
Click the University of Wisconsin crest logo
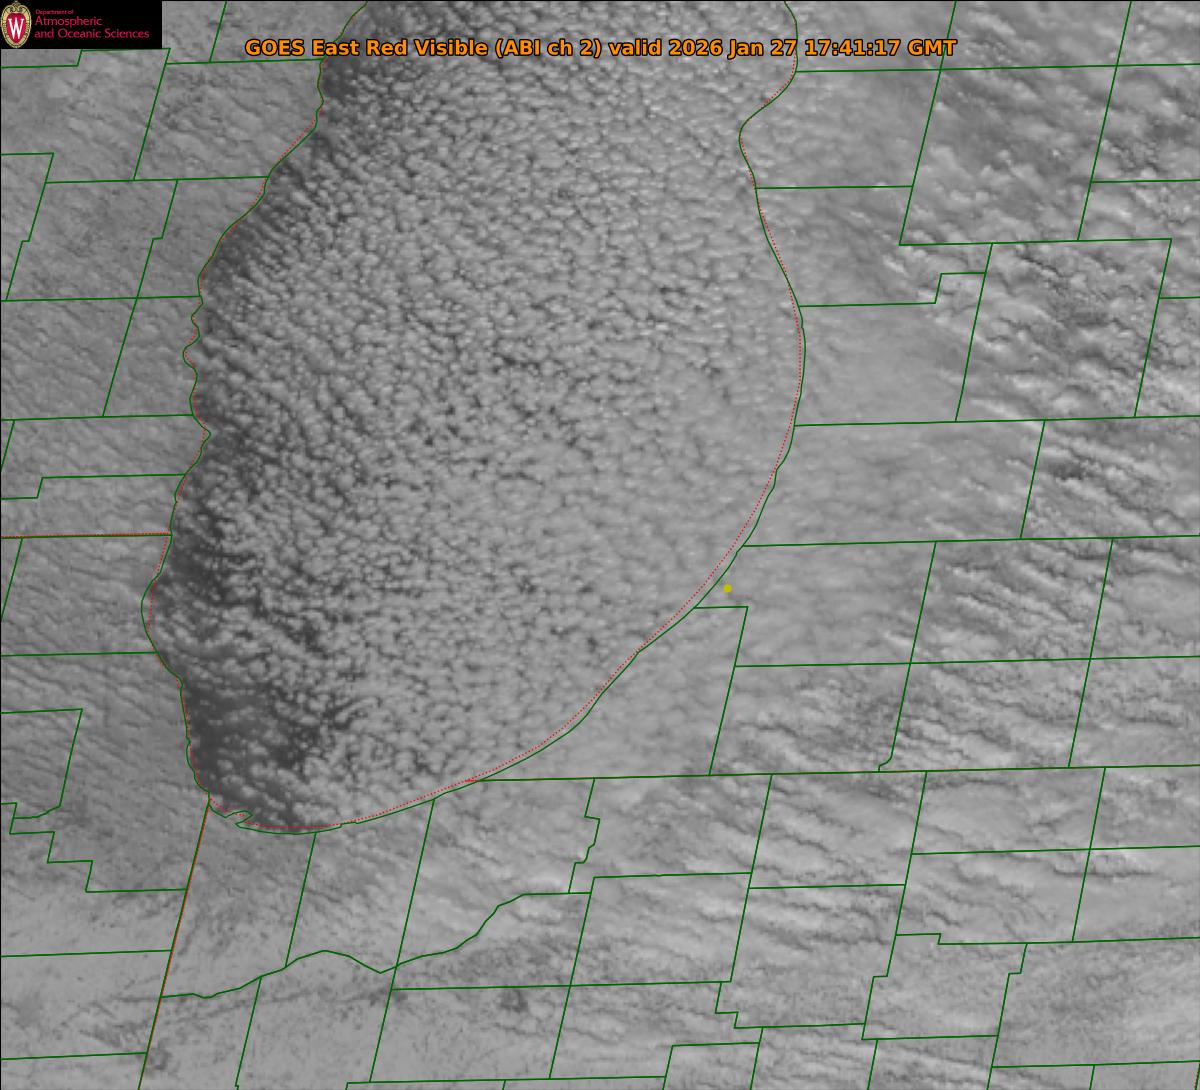coord(16,25)
